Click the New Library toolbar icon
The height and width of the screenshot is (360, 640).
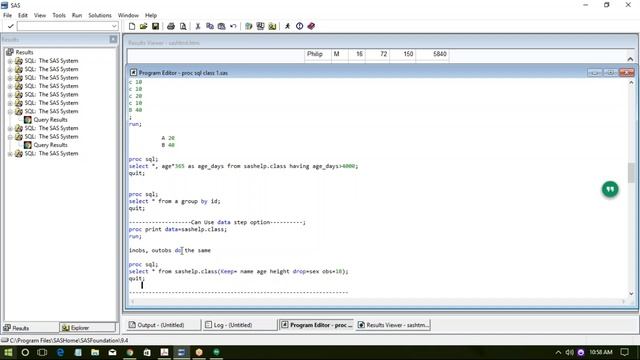click(248, 26)
